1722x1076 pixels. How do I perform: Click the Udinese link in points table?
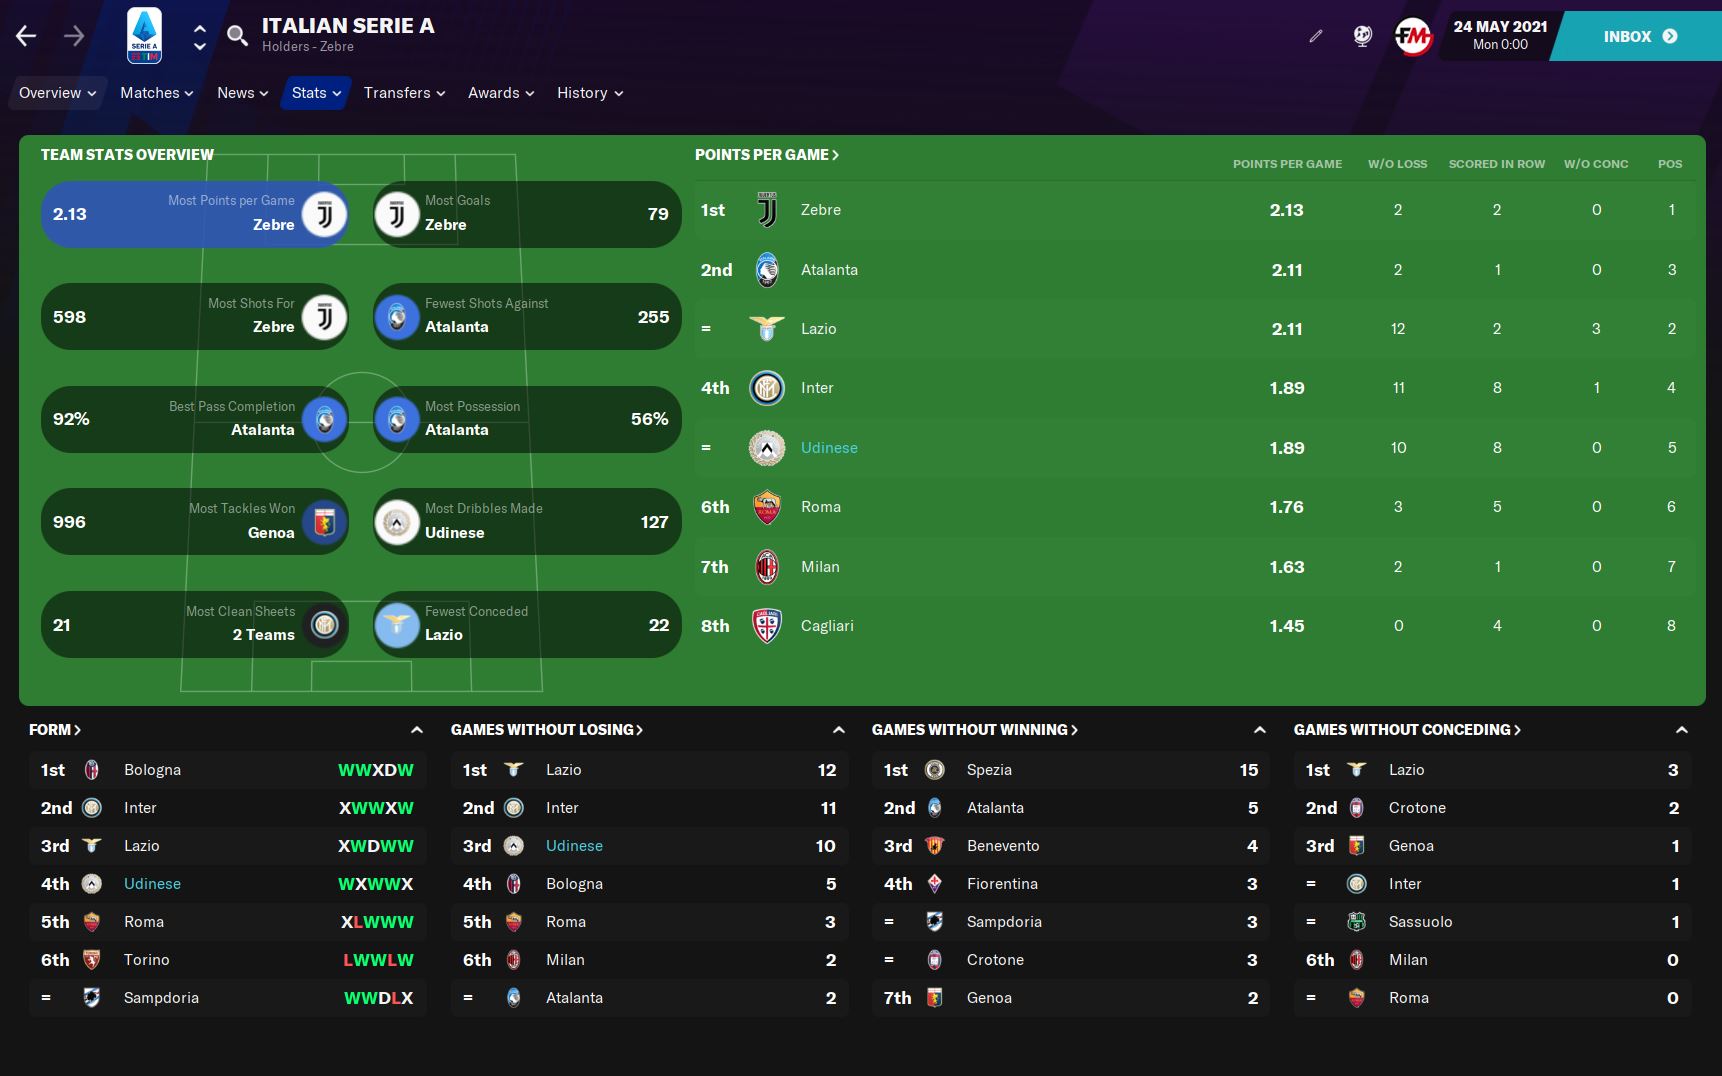829,448
